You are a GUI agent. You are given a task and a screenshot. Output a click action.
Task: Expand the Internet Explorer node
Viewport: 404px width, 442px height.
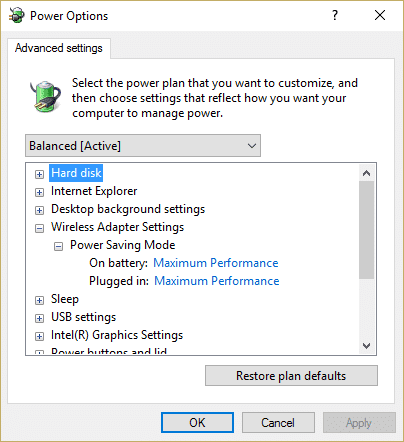[x=39, y=192]
